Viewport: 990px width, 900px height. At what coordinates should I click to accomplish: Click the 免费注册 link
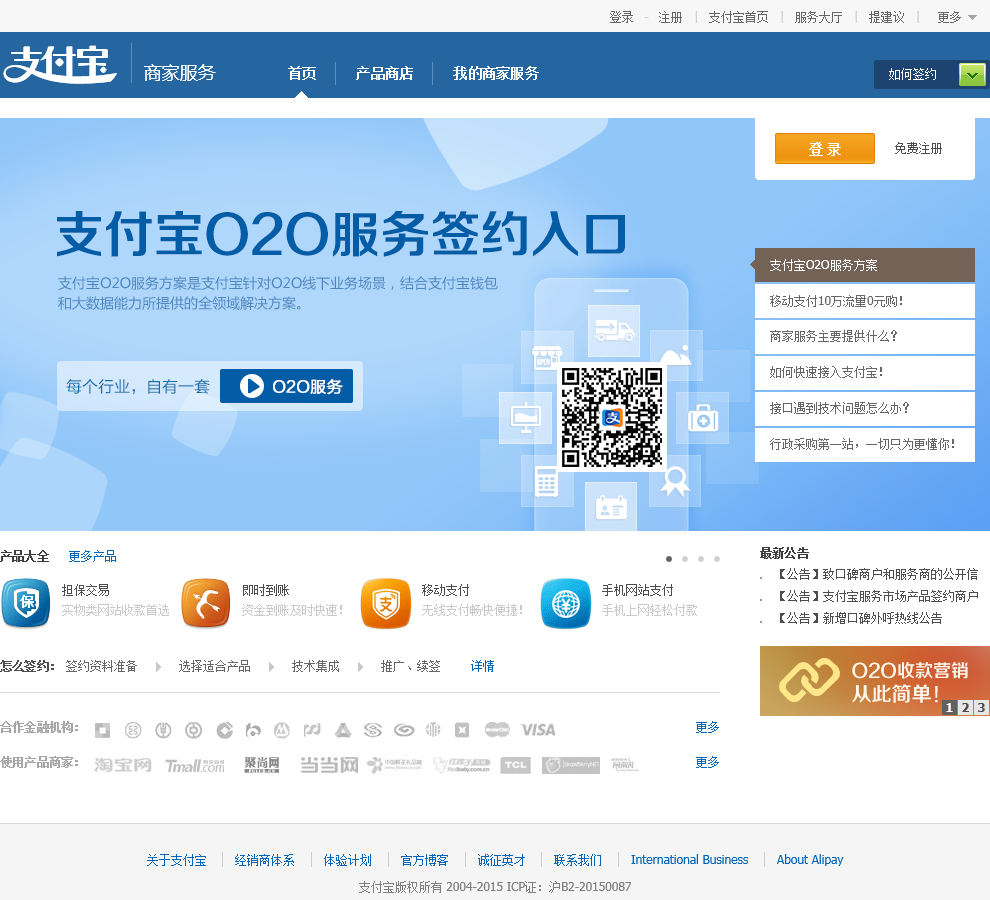pos(918,148)
